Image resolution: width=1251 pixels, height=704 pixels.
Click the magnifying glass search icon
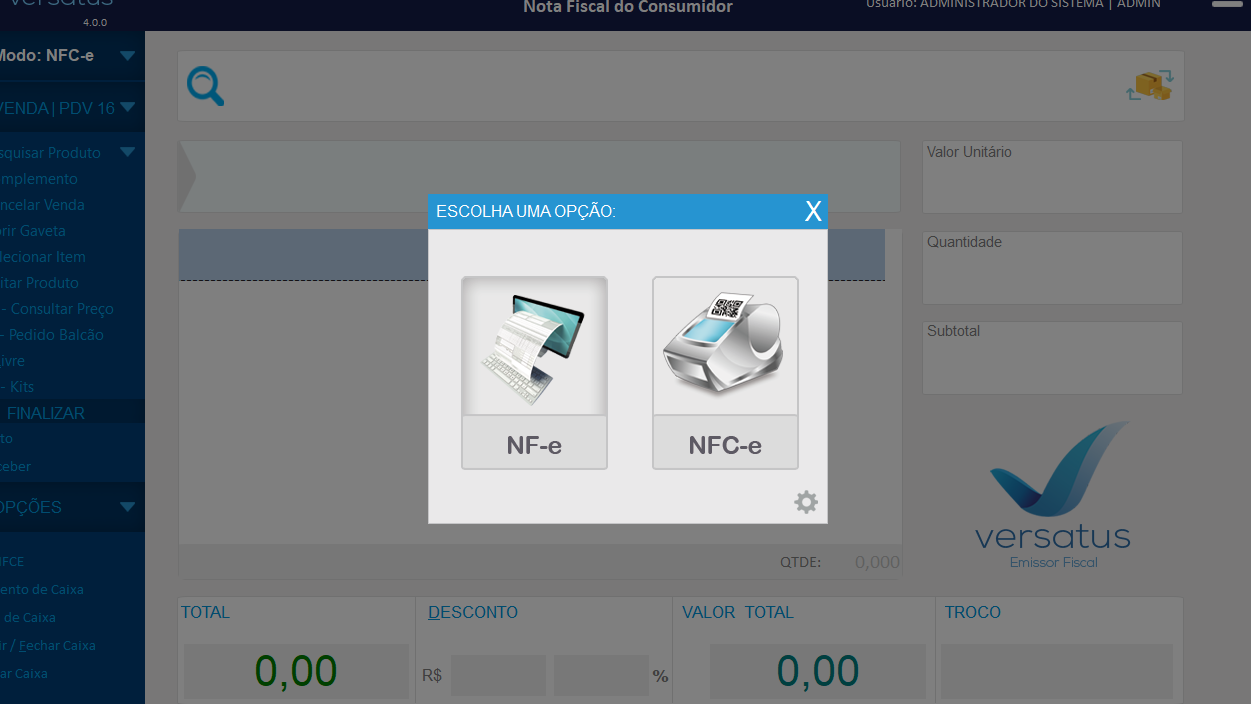[x=206, y=86]
